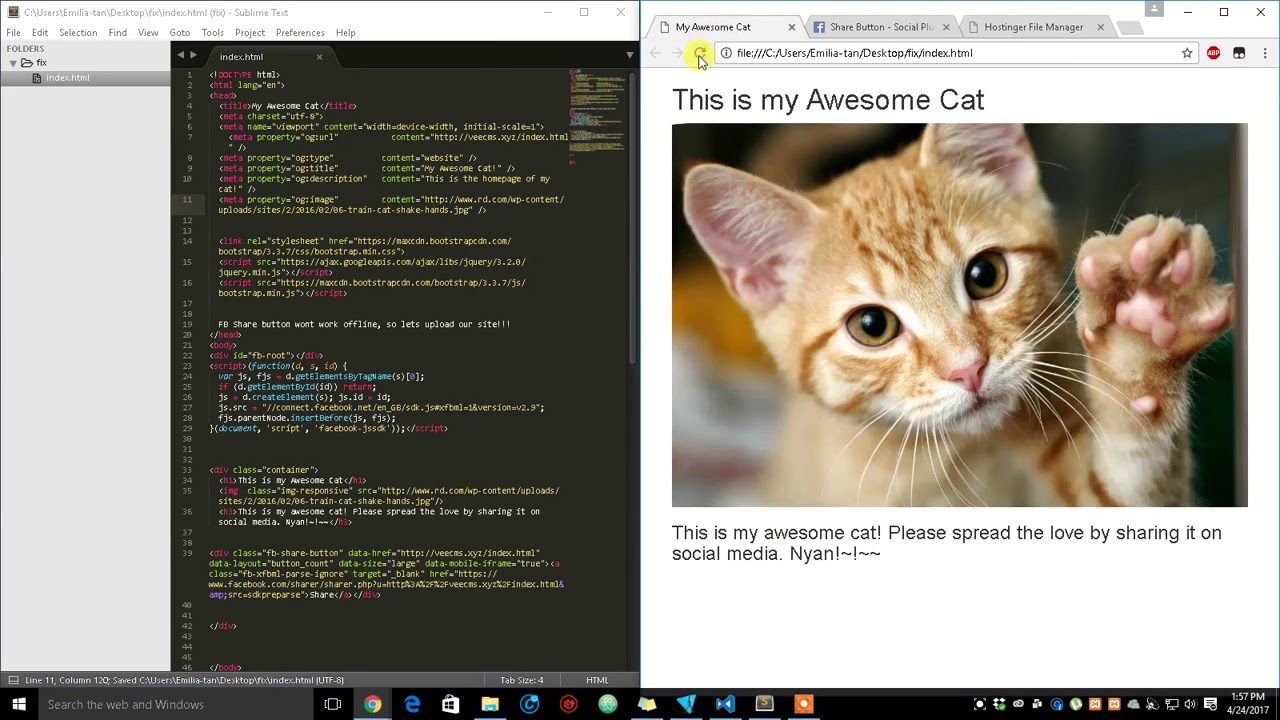Open Task View on the taskbar
Image resolution: width=1280 pixels, height=720 pixels.
pyautogui.click(x=333, y=704)
